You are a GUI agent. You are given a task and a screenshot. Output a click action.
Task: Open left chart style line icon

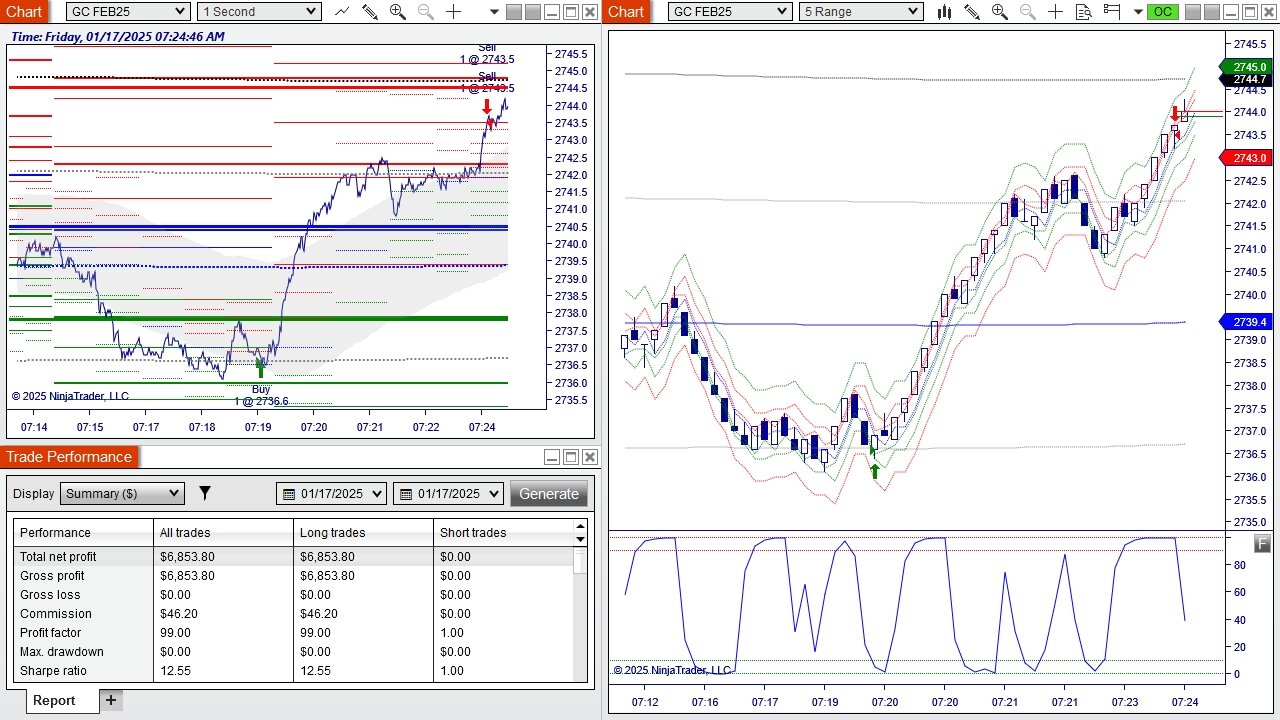tap(342, 12)
